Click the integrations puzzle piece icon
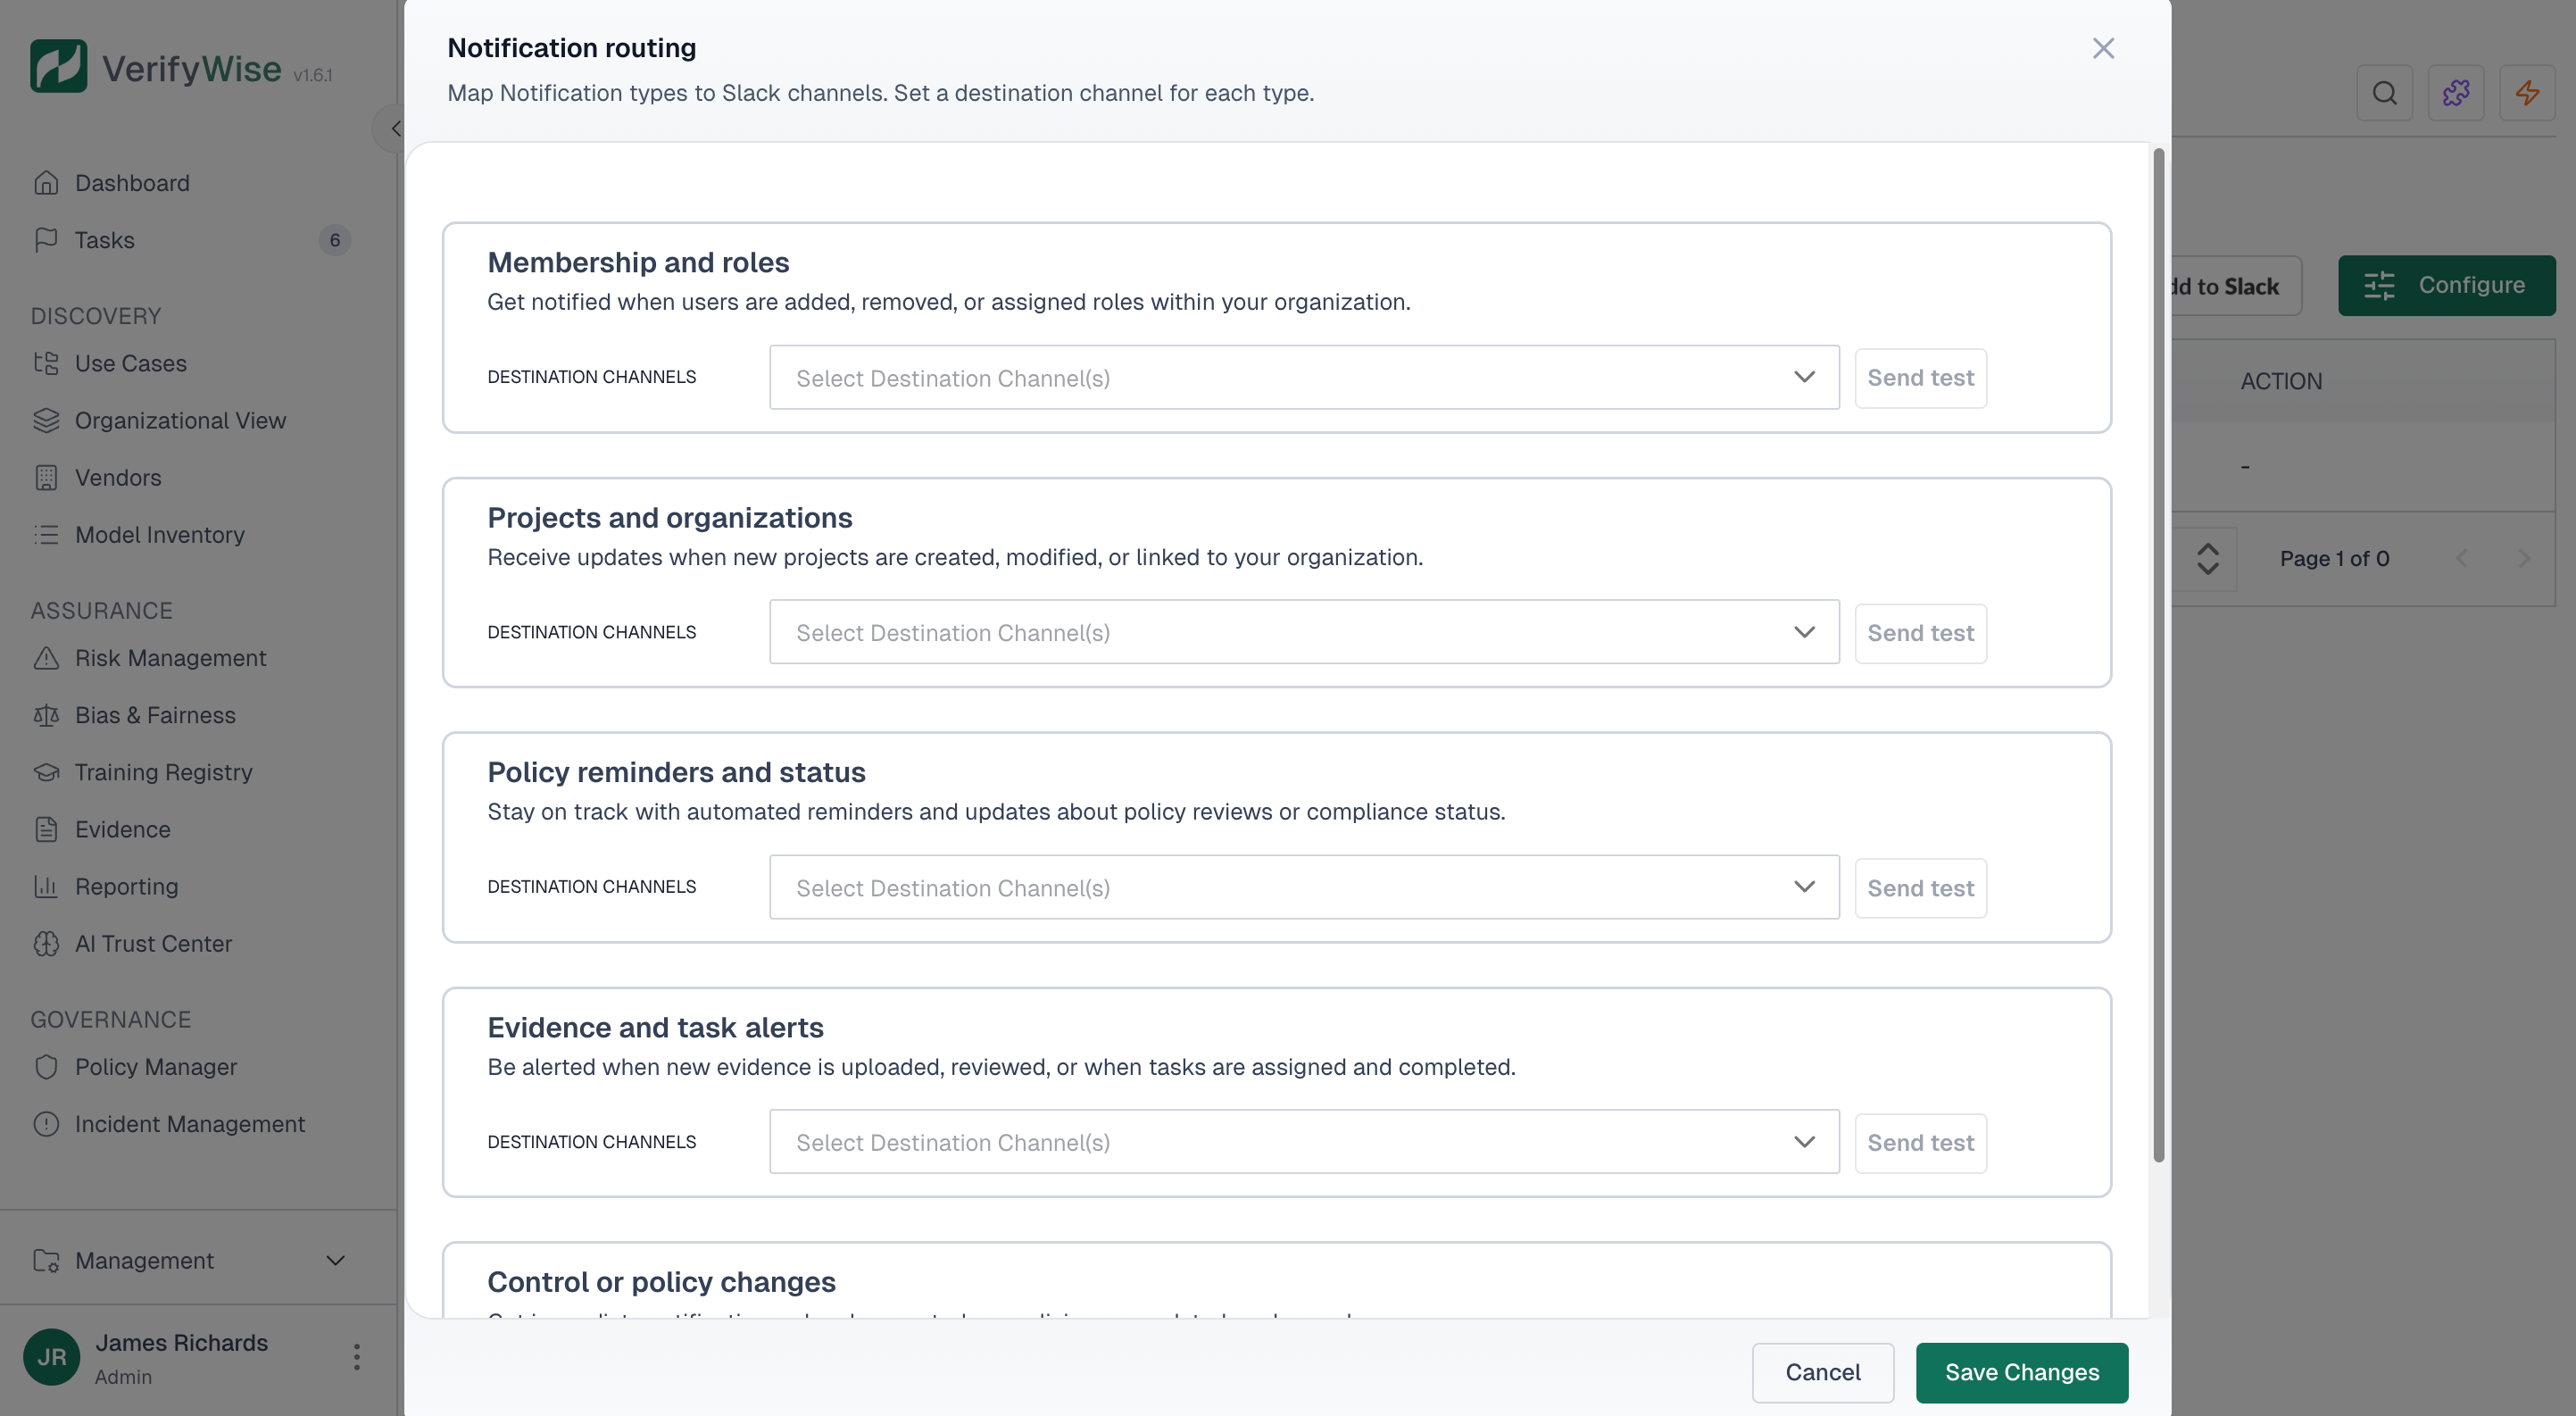The image size is (2576, 1416). point(2457,93)
